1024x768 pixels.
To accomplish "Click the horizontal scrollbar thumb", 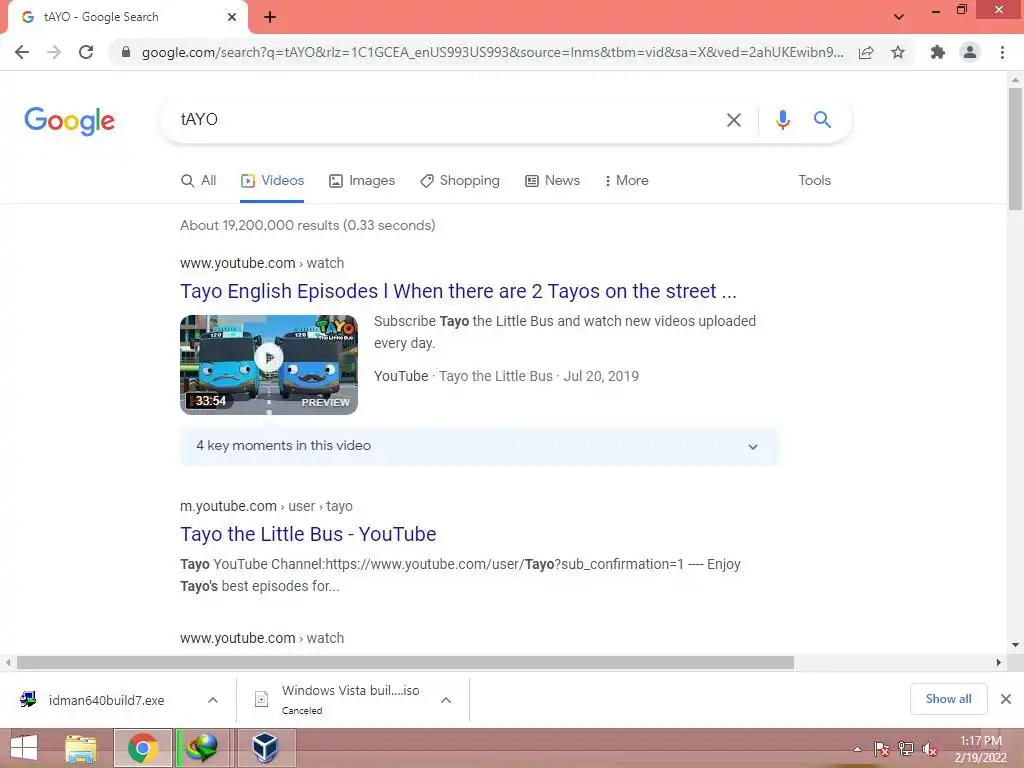I will (x=405, y=663).
